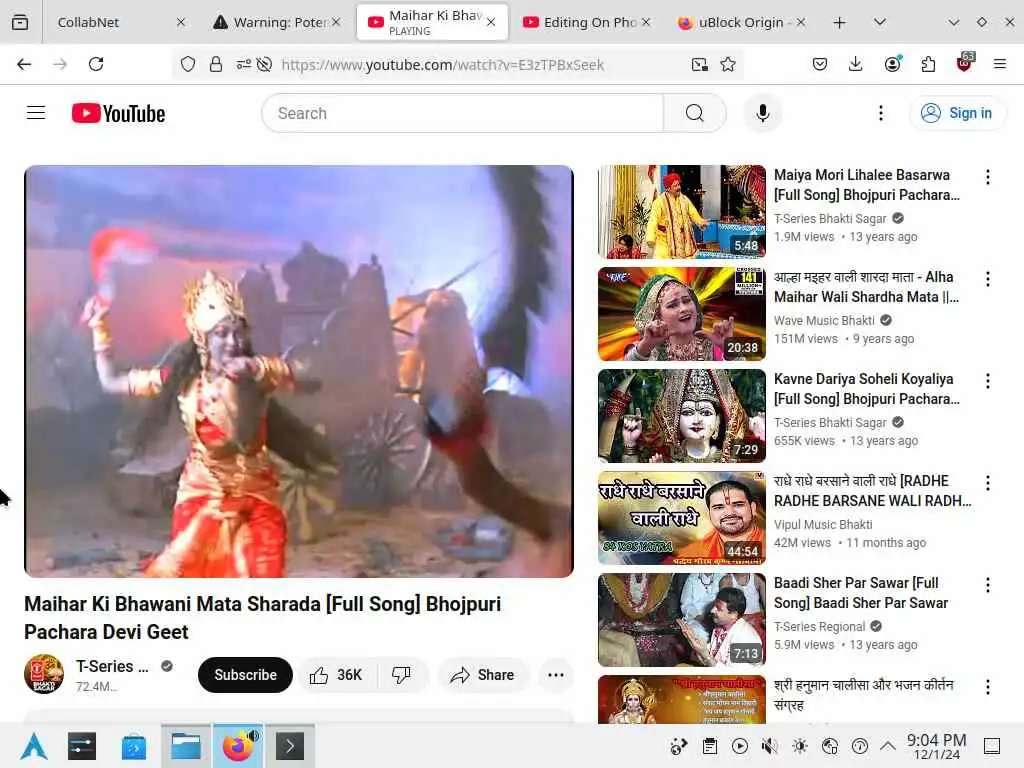Image resolution: width=1024 pixels, height=768 pixels.
Task: Open the application launcher in taskbar
Action: pyautogui.click(x=33, y=746)
